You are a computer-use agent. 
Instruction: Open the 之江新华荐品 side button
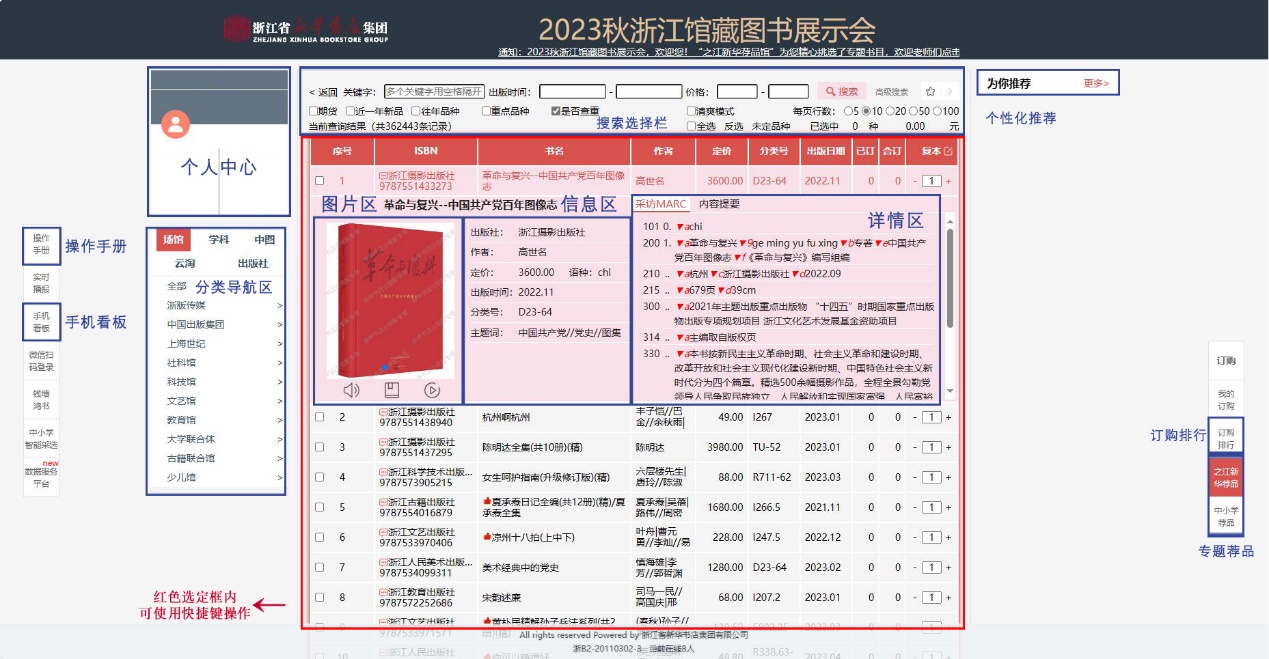[x=1226, y=477]
